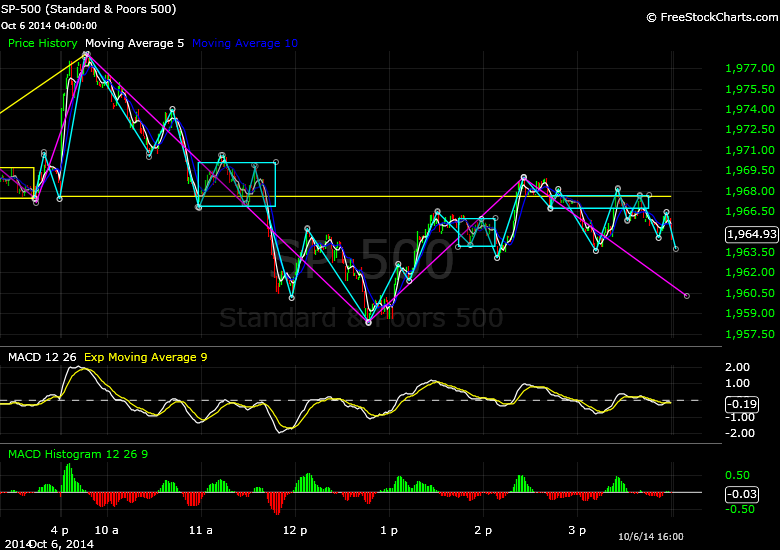Screen dimensions: 780x550
Task: Select the Moving Average 10 legend label
Action: pos(244,44)
